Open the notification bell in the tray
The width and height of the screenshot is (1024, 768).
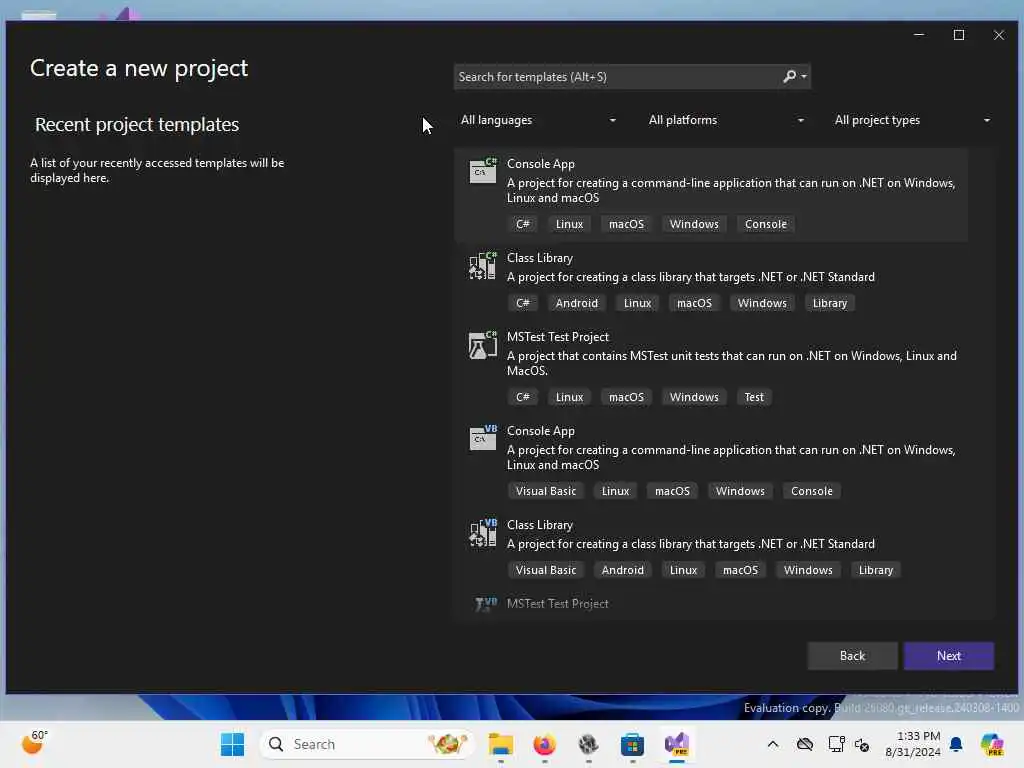pos(956,744)
